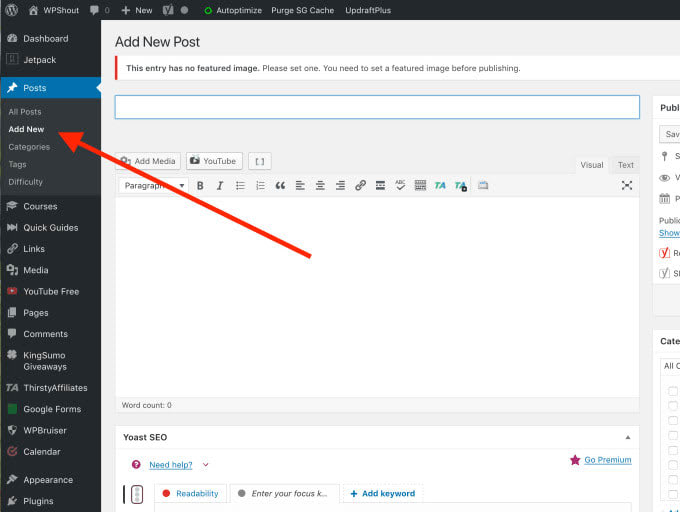
Task: Insert a numbered list
Action: point(260,186)
